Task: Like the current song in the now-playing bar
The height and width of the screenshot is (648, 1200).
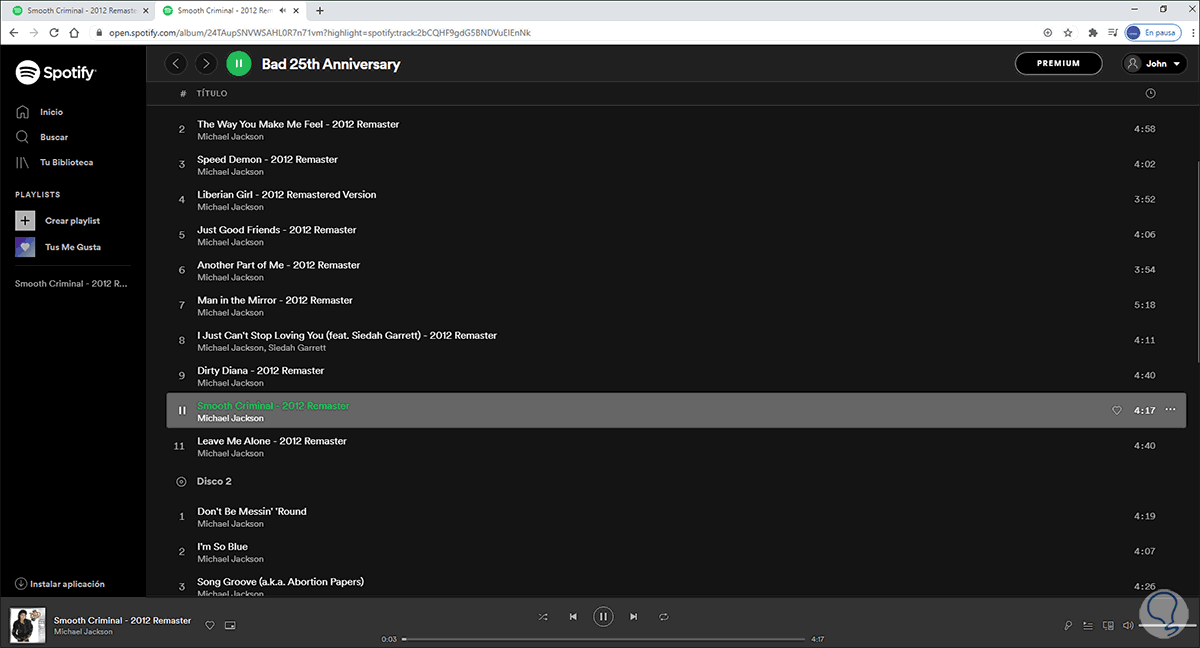Action: coord(210,625)
